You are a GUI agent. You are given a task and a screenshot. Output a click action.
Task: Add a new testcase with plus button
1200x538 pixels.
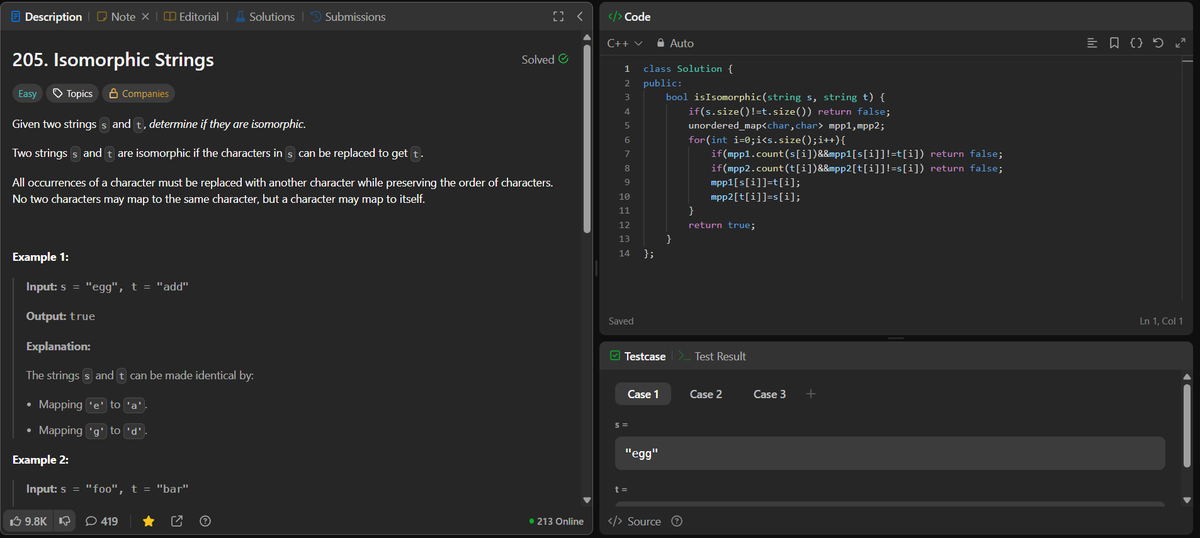(810, 394)
